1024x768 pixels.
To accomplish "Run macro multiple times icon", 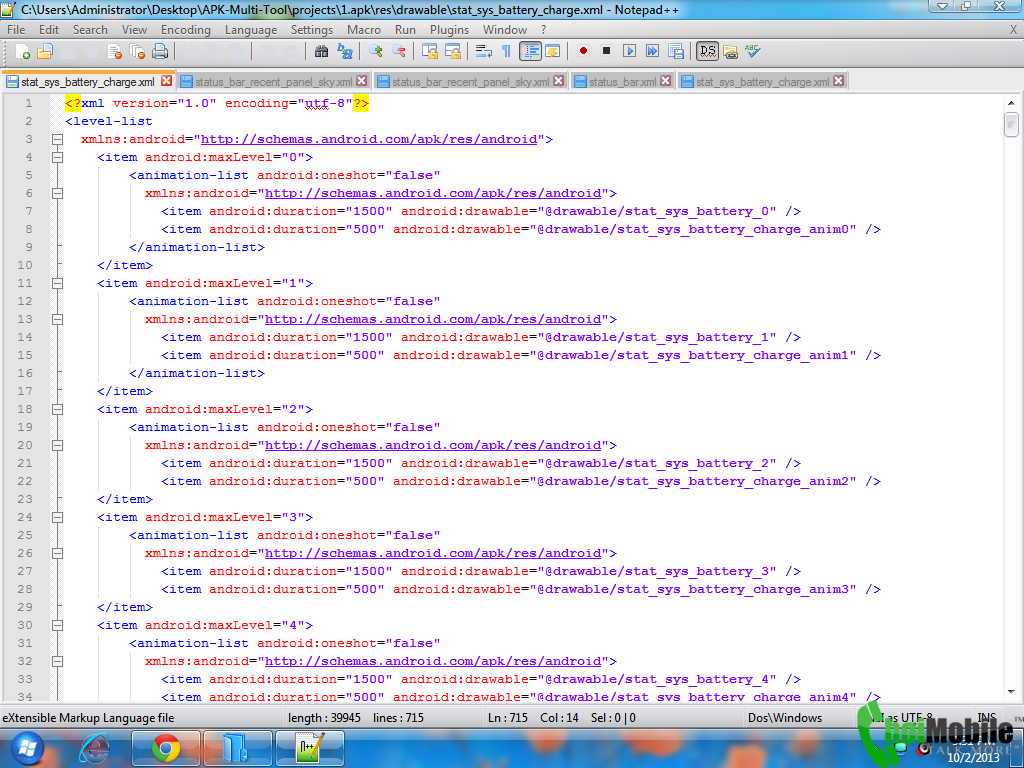I will coord(652,51).
